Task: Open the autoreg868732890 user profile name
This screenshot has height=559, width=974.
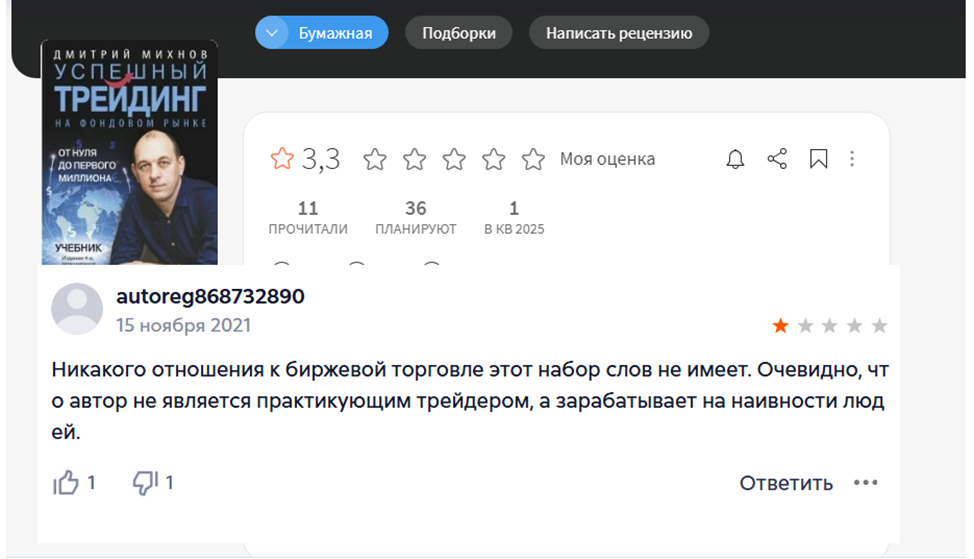Action: tap(211, 296)
